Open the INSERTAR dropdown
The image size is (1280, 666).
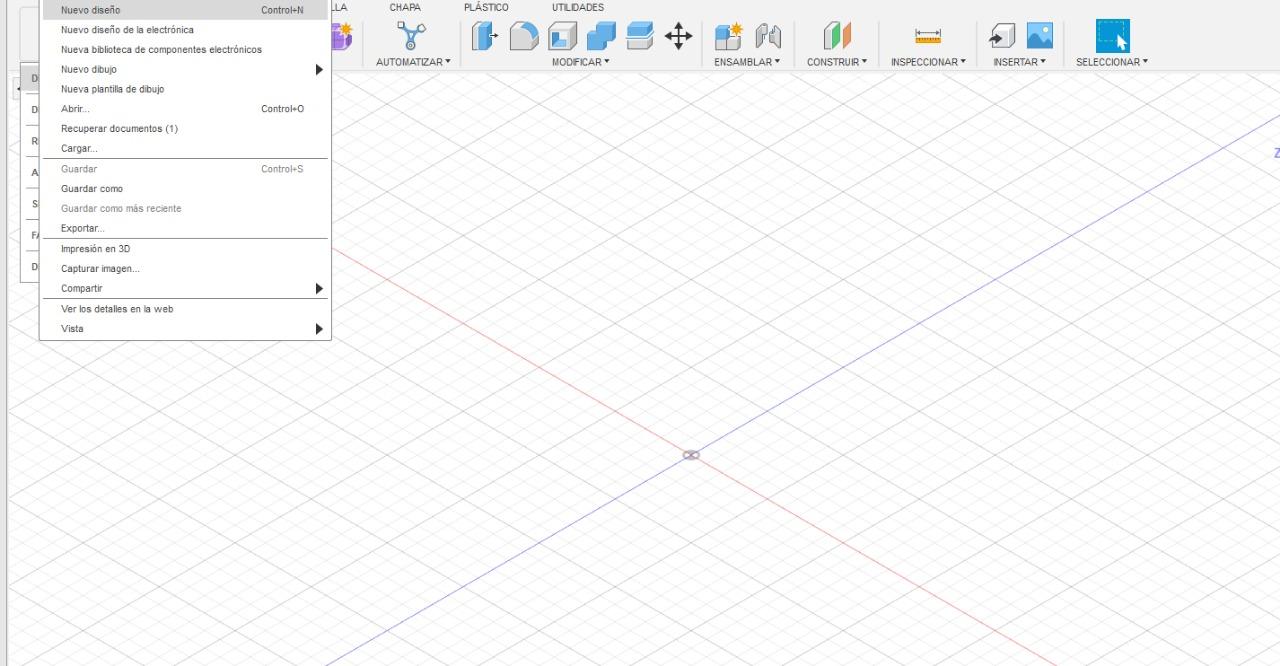pos(1019,62)
